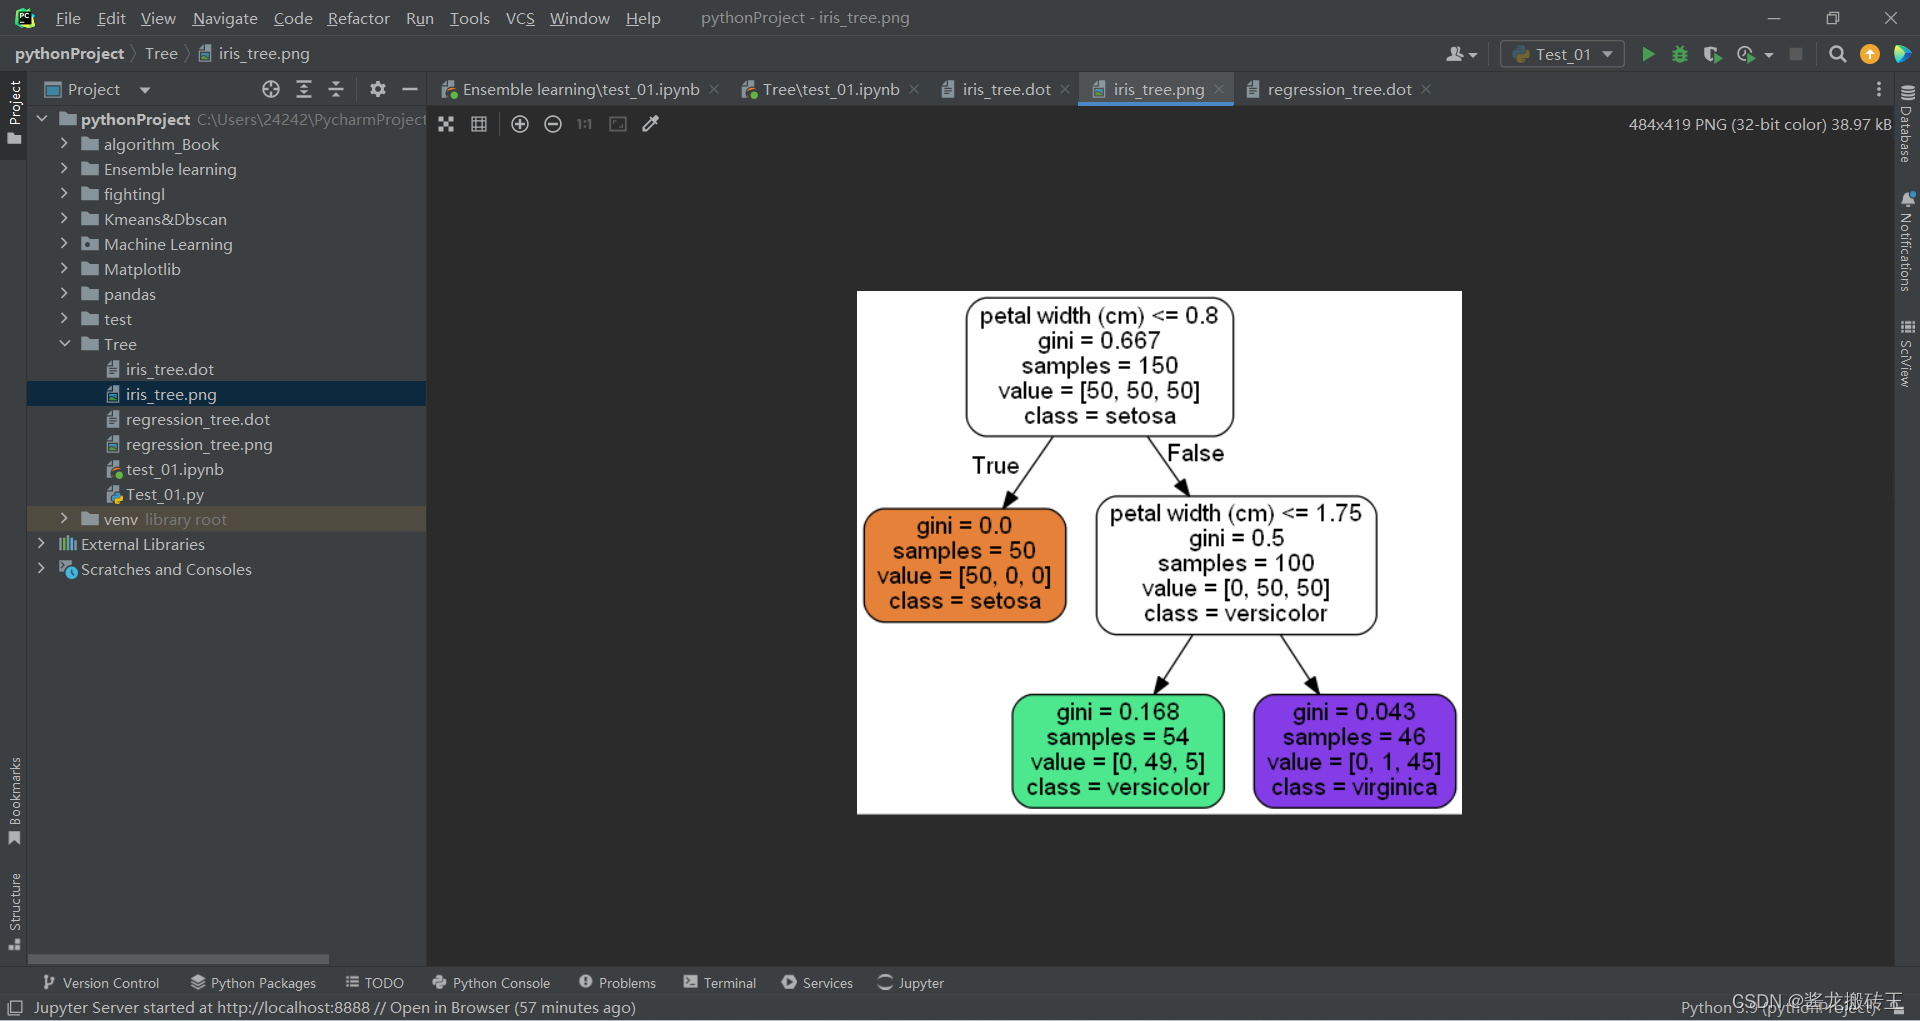1920x1021 pixels.
Task: Zoom out on the image preview
Action: [x=553, y=124]
